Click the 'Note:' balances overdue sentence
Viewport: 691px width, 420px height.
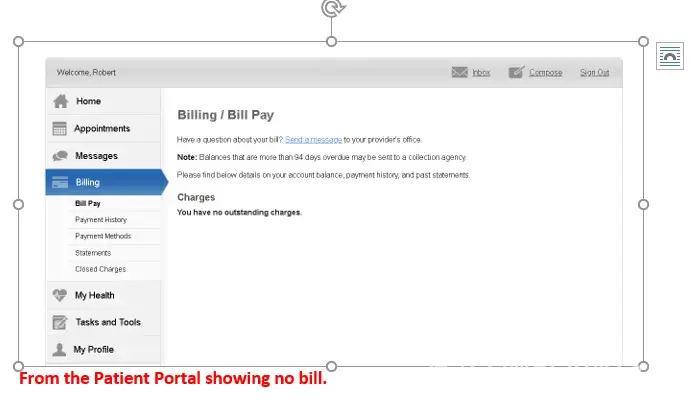coord(322,157)
